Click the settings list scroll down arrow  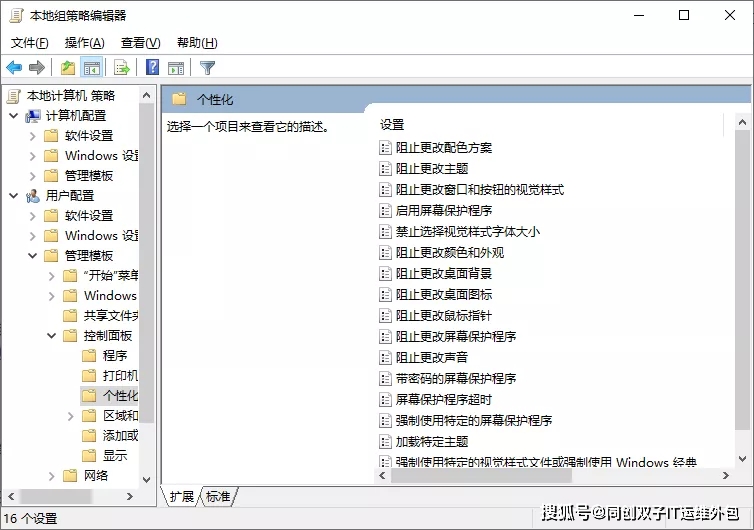pyautogui.click(x=742, y=459)
